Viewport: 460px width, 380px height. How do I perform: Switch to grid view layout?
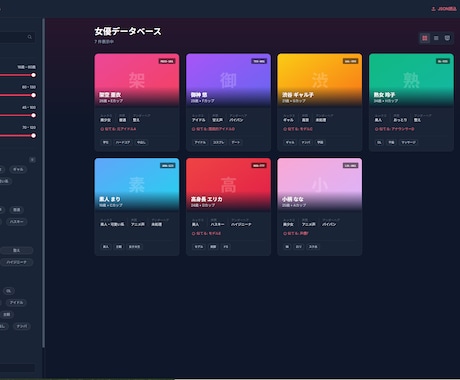pyautogui.click(x=425, y=38)
